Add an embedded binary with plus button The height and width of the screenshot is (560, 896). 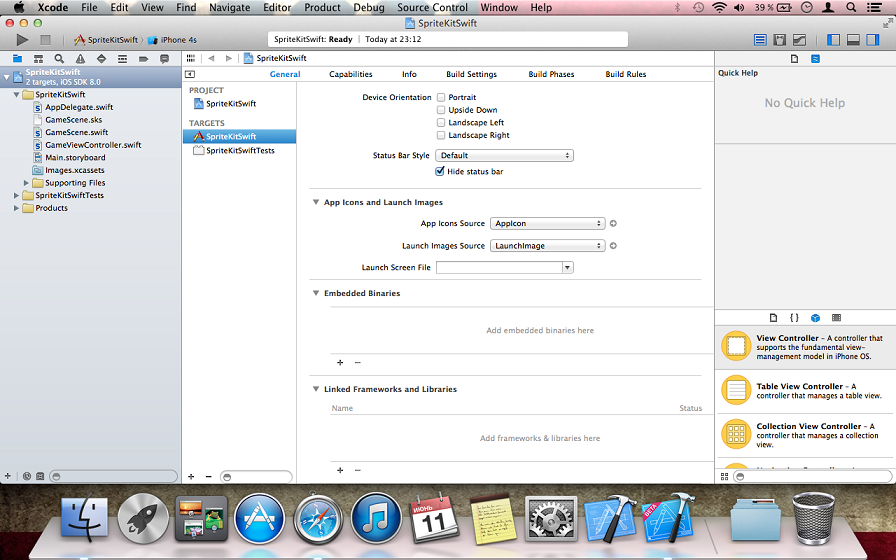coord(340,362)
